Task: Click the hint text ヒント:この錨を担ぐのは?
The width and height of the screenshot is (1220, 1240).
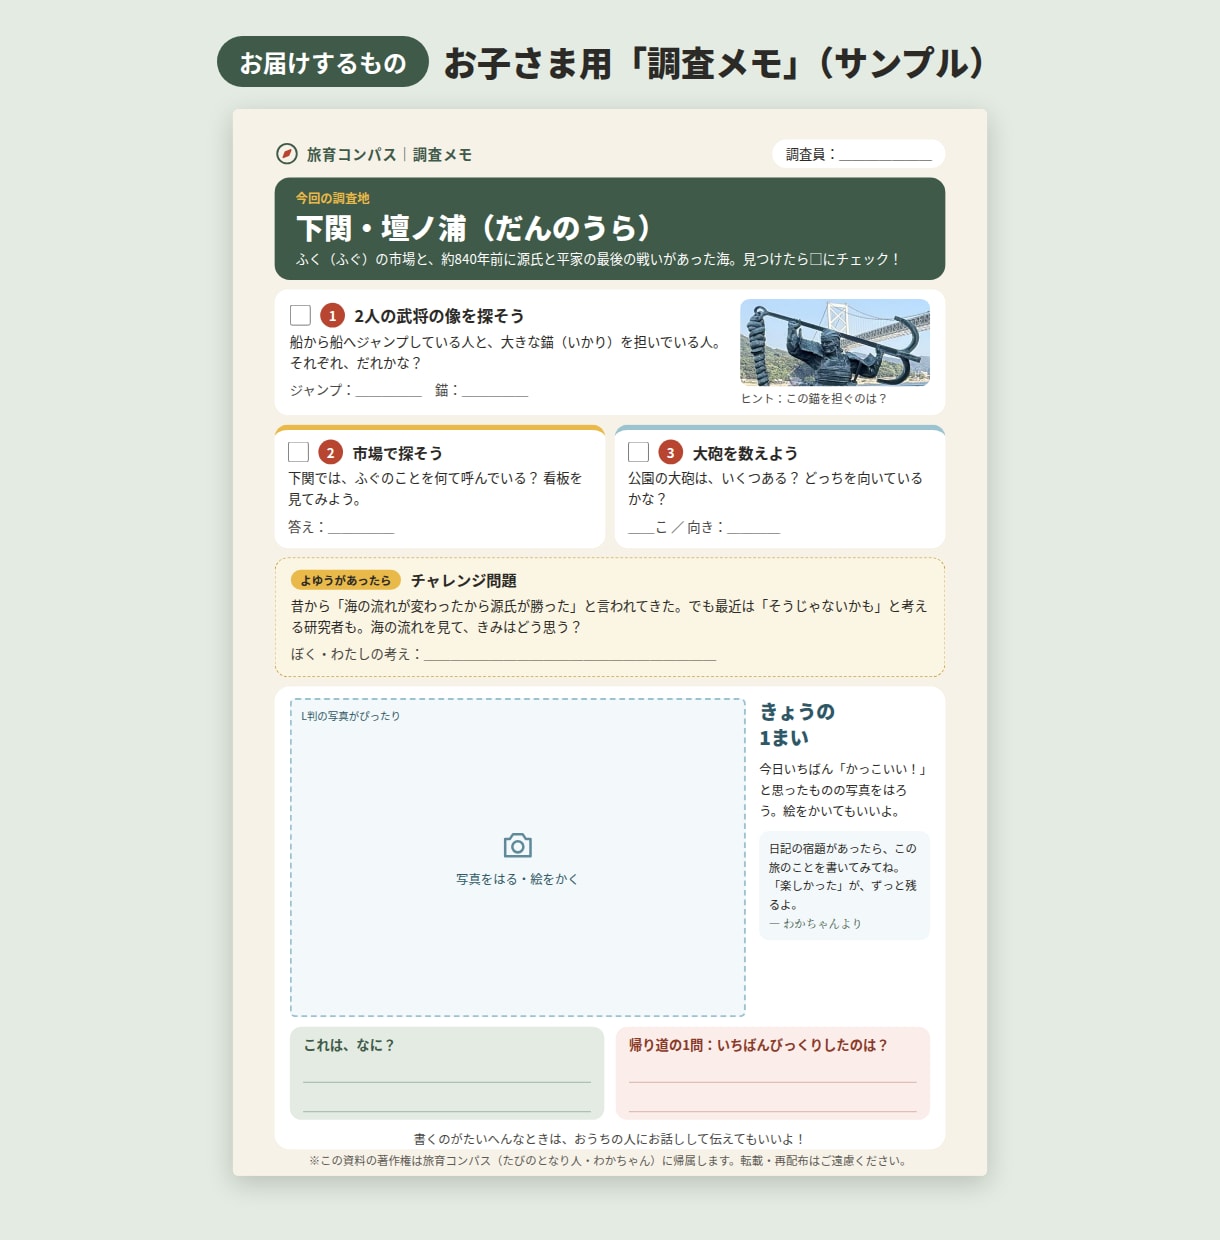Action: (x=813, y=398)
